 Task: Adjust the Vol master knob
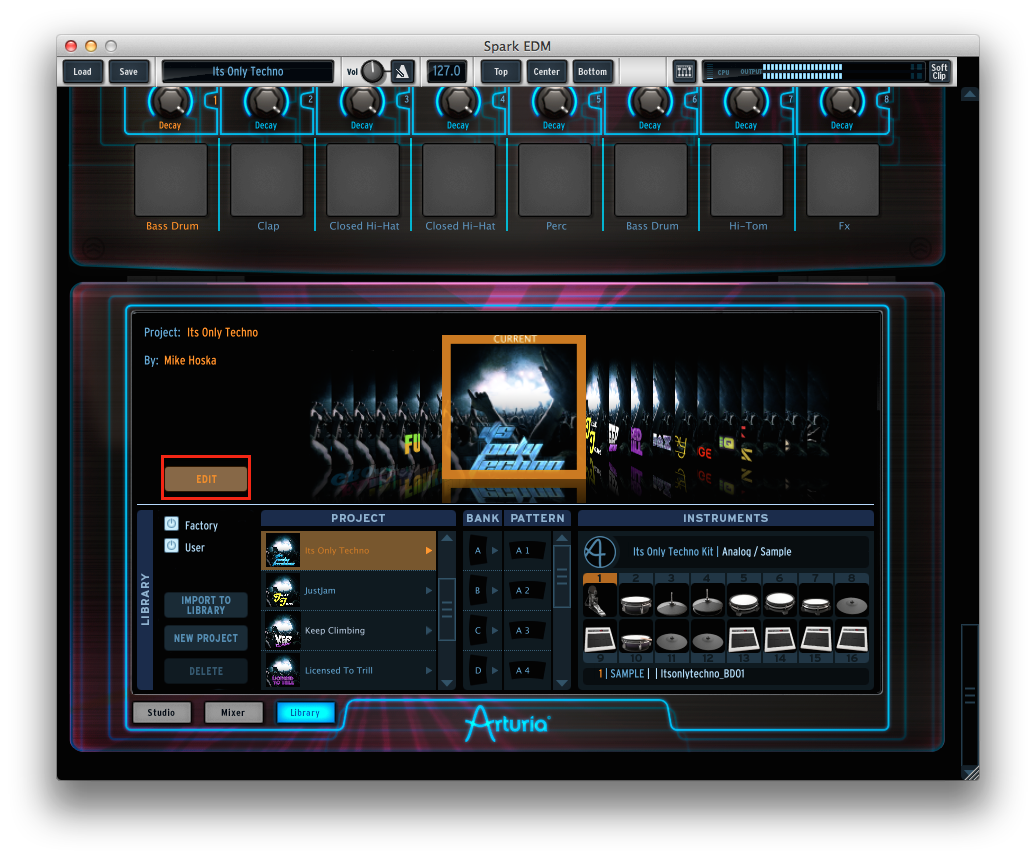pyautogui.click(x=372, y=71)
